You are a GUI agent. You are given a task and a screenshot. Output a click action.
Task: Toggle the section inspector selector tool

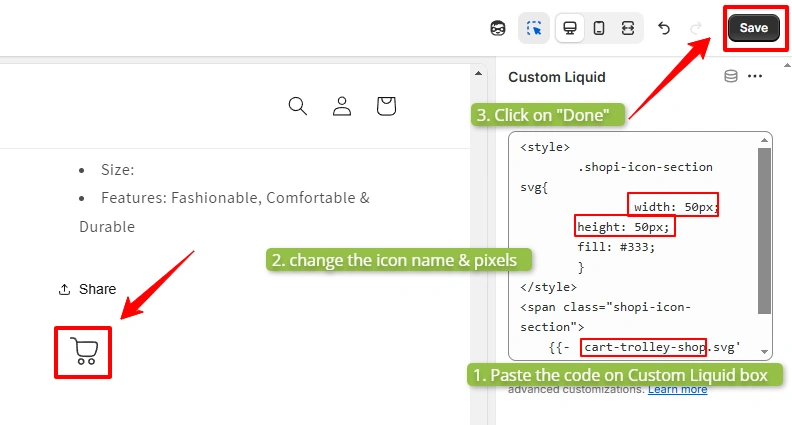534,28
